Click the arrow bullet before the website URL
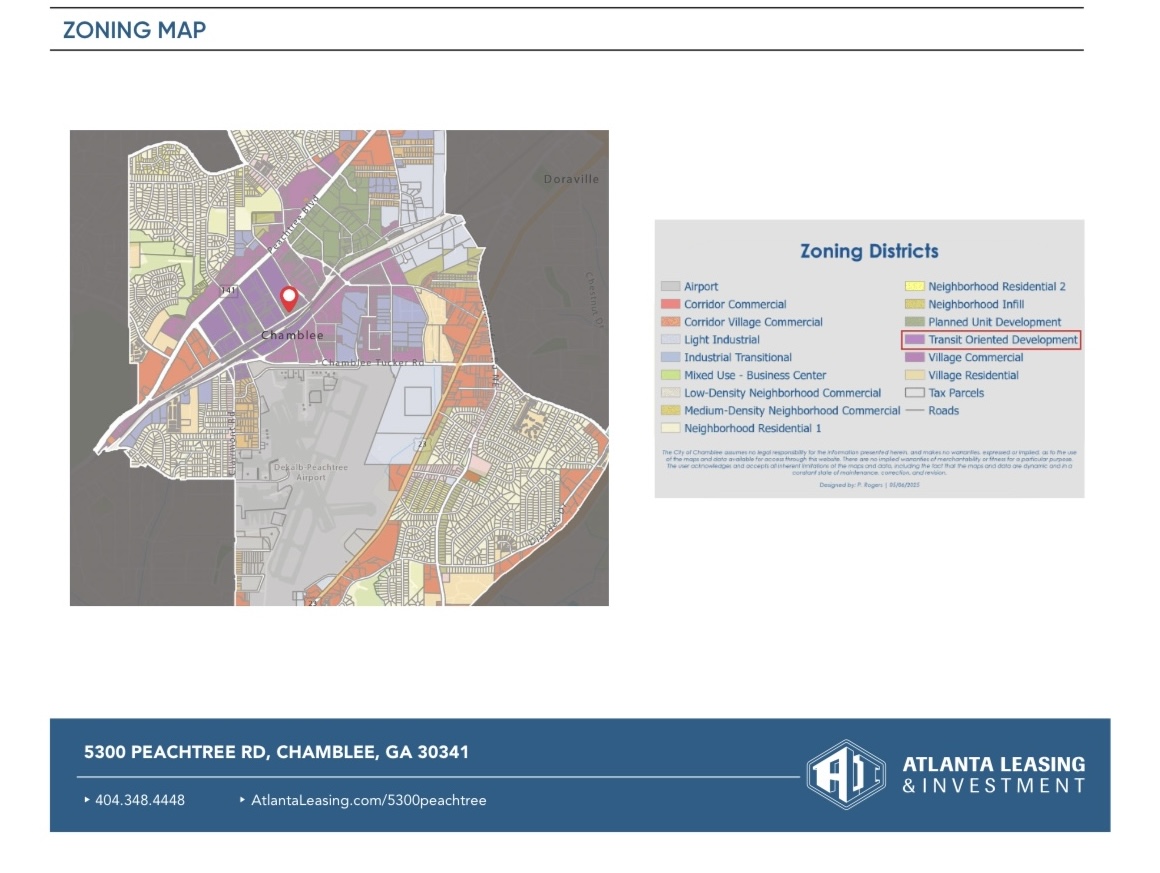Screen dimensions: 1160x873 coord(243,800)
